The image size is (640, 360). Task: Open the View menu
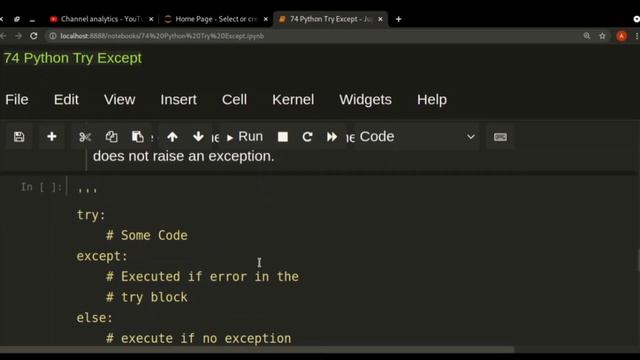pyautogui.click(x=119, y=100)
